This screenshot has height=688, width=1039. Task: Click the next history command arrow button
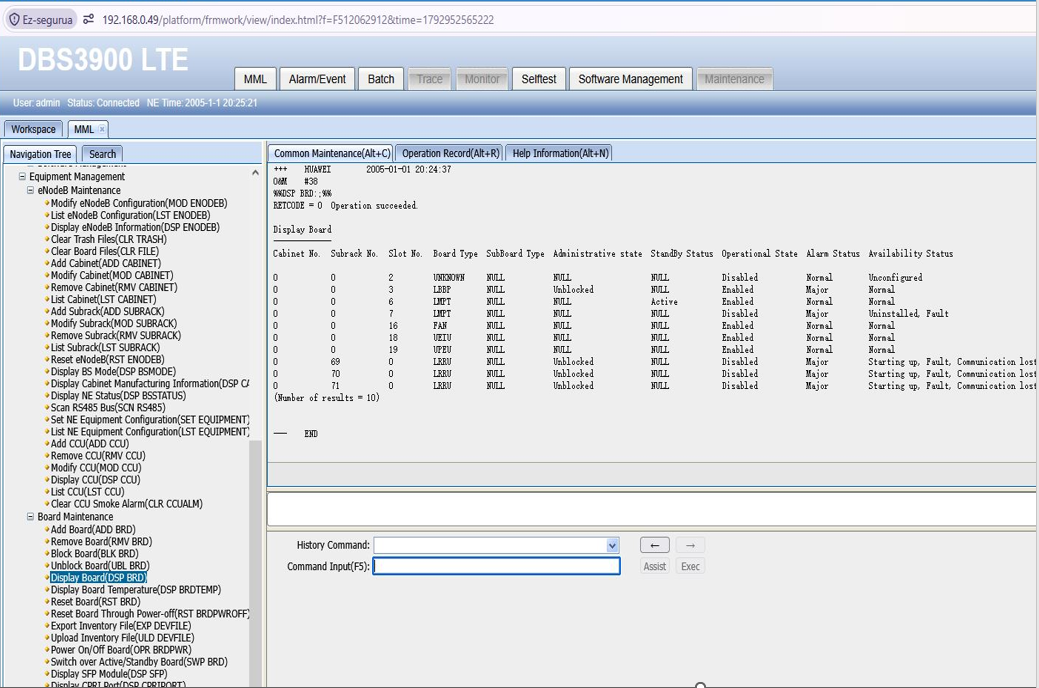pyautogui.click(x=690, y=545)
